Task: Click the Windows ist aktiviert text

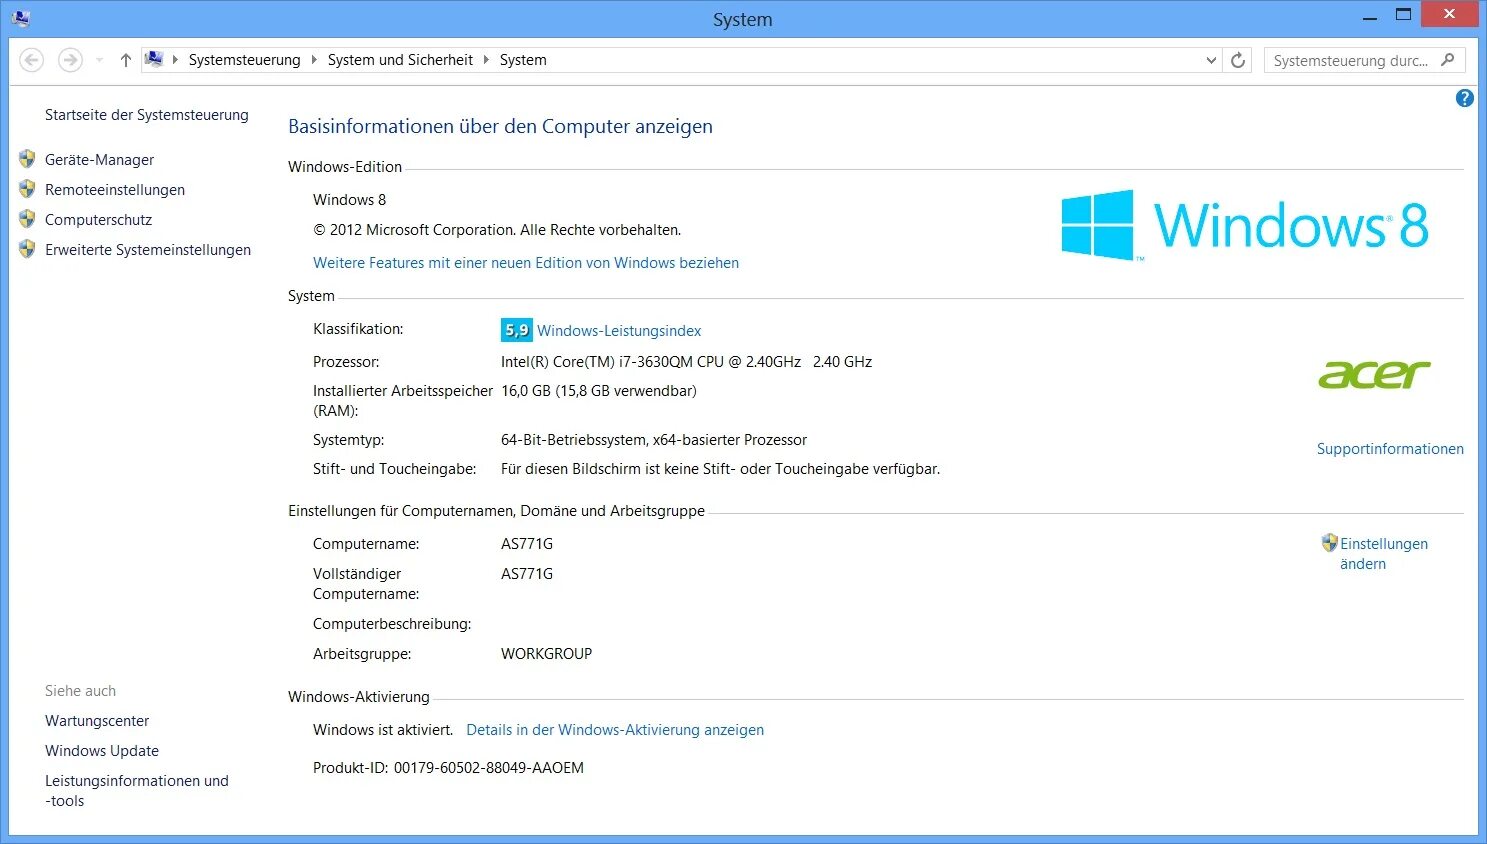Action: [x=383, y=730]
